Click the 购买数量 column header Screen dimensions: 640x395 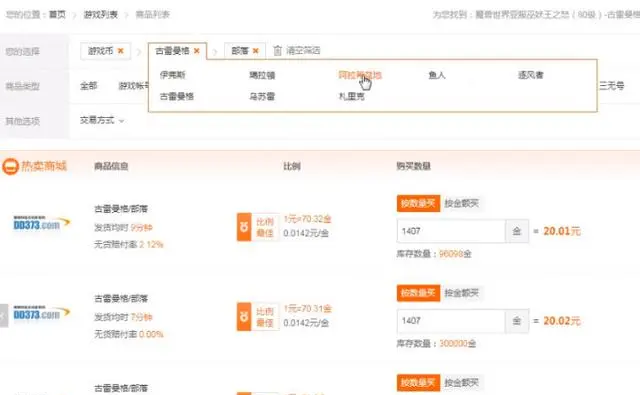coord(413,166)
